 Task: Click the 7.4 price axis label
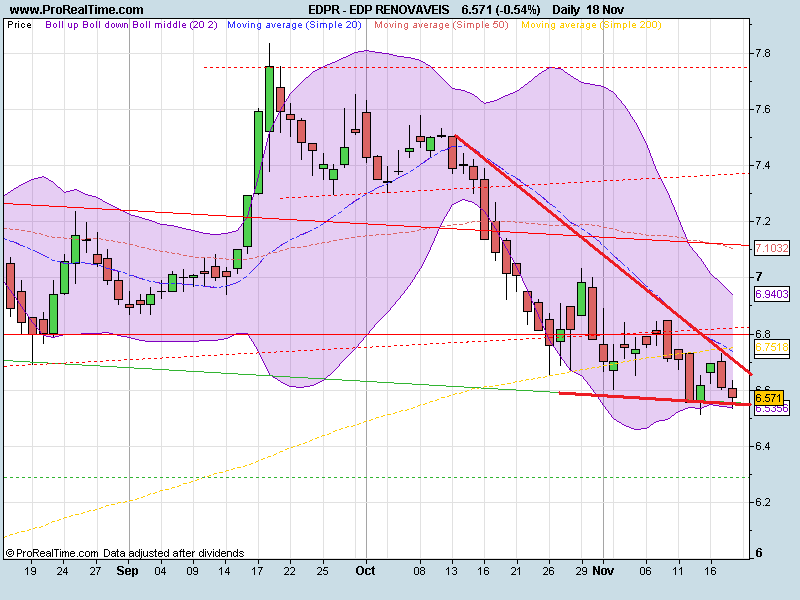[x=763, y=165]
